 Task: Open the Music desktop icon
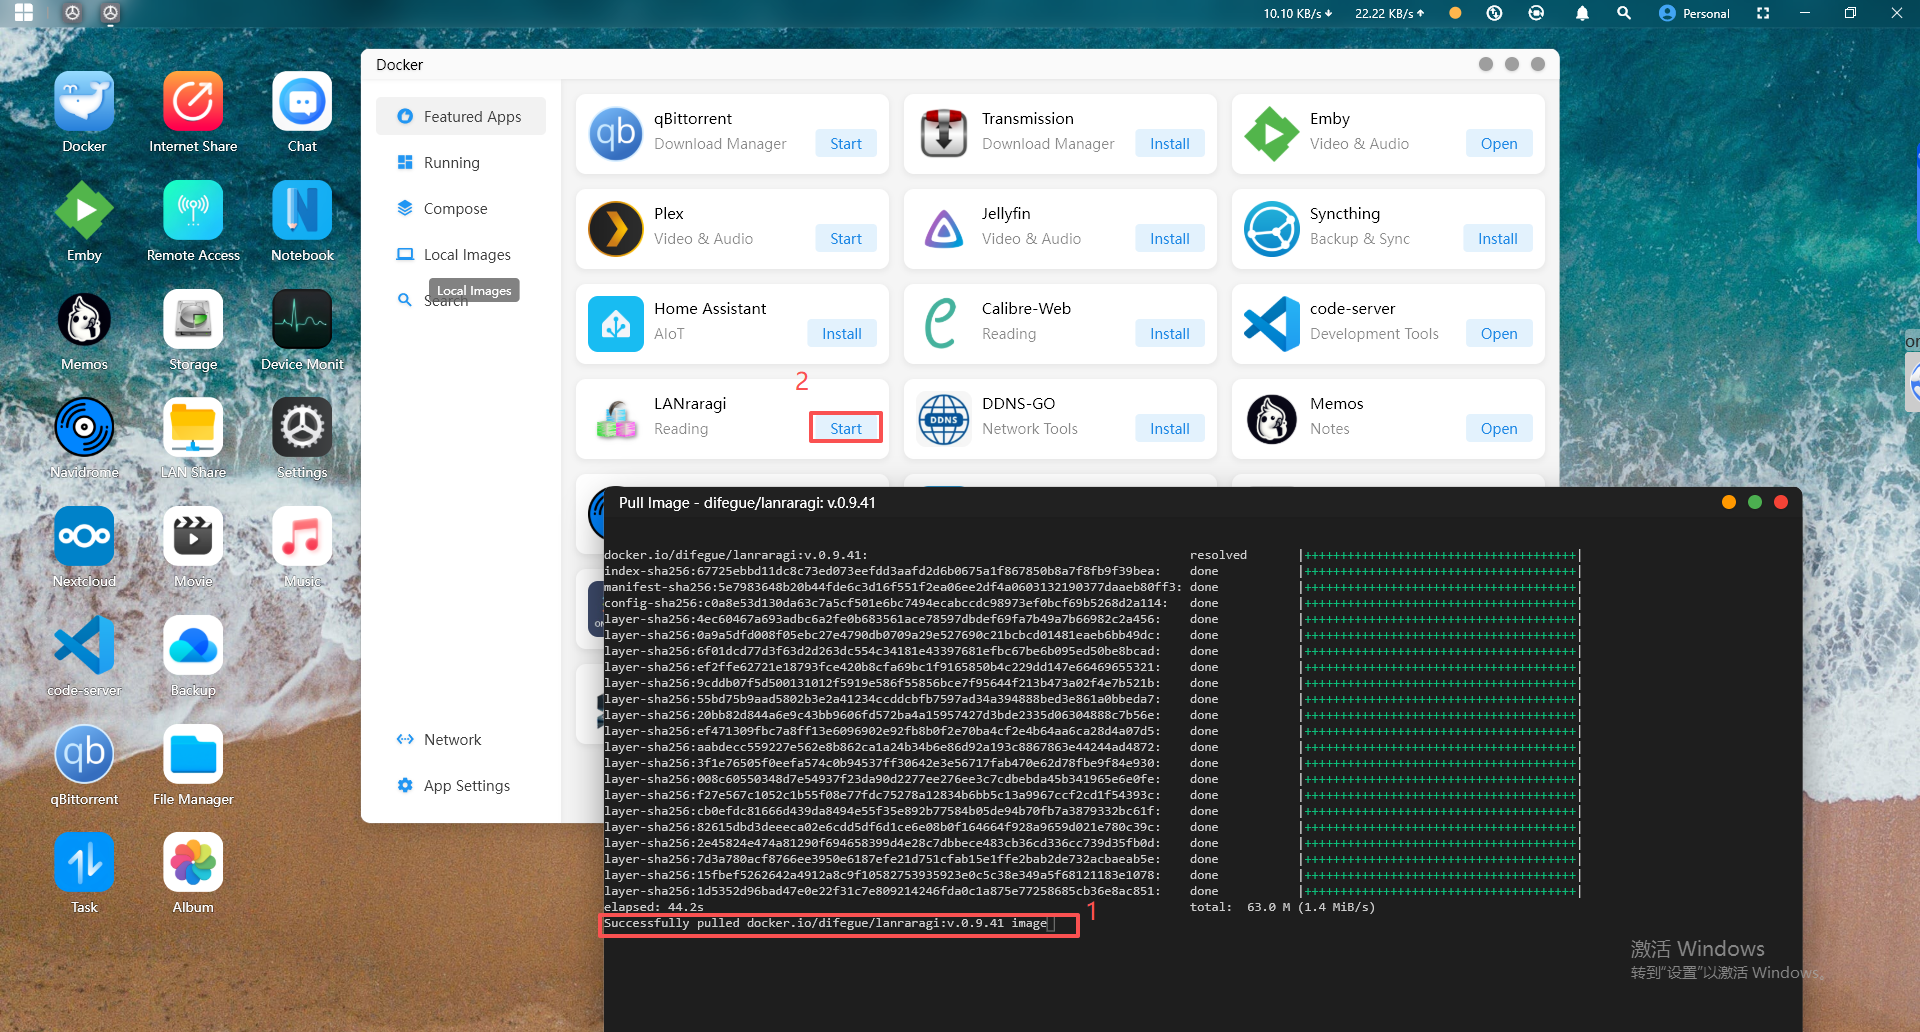(x=302, y=537)
